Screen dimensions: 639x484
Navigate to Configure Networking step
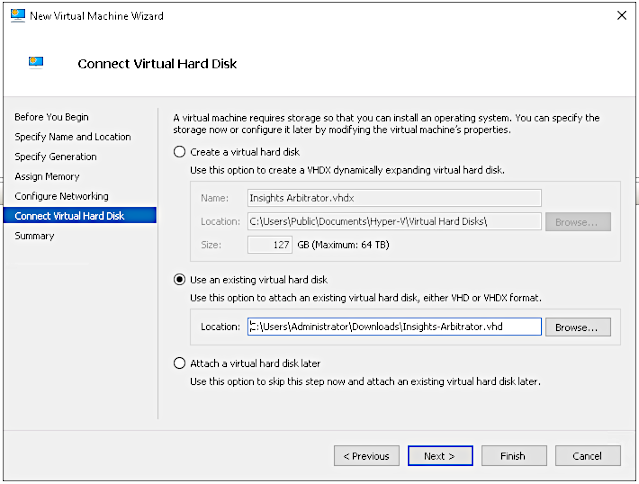coord(61,196)
